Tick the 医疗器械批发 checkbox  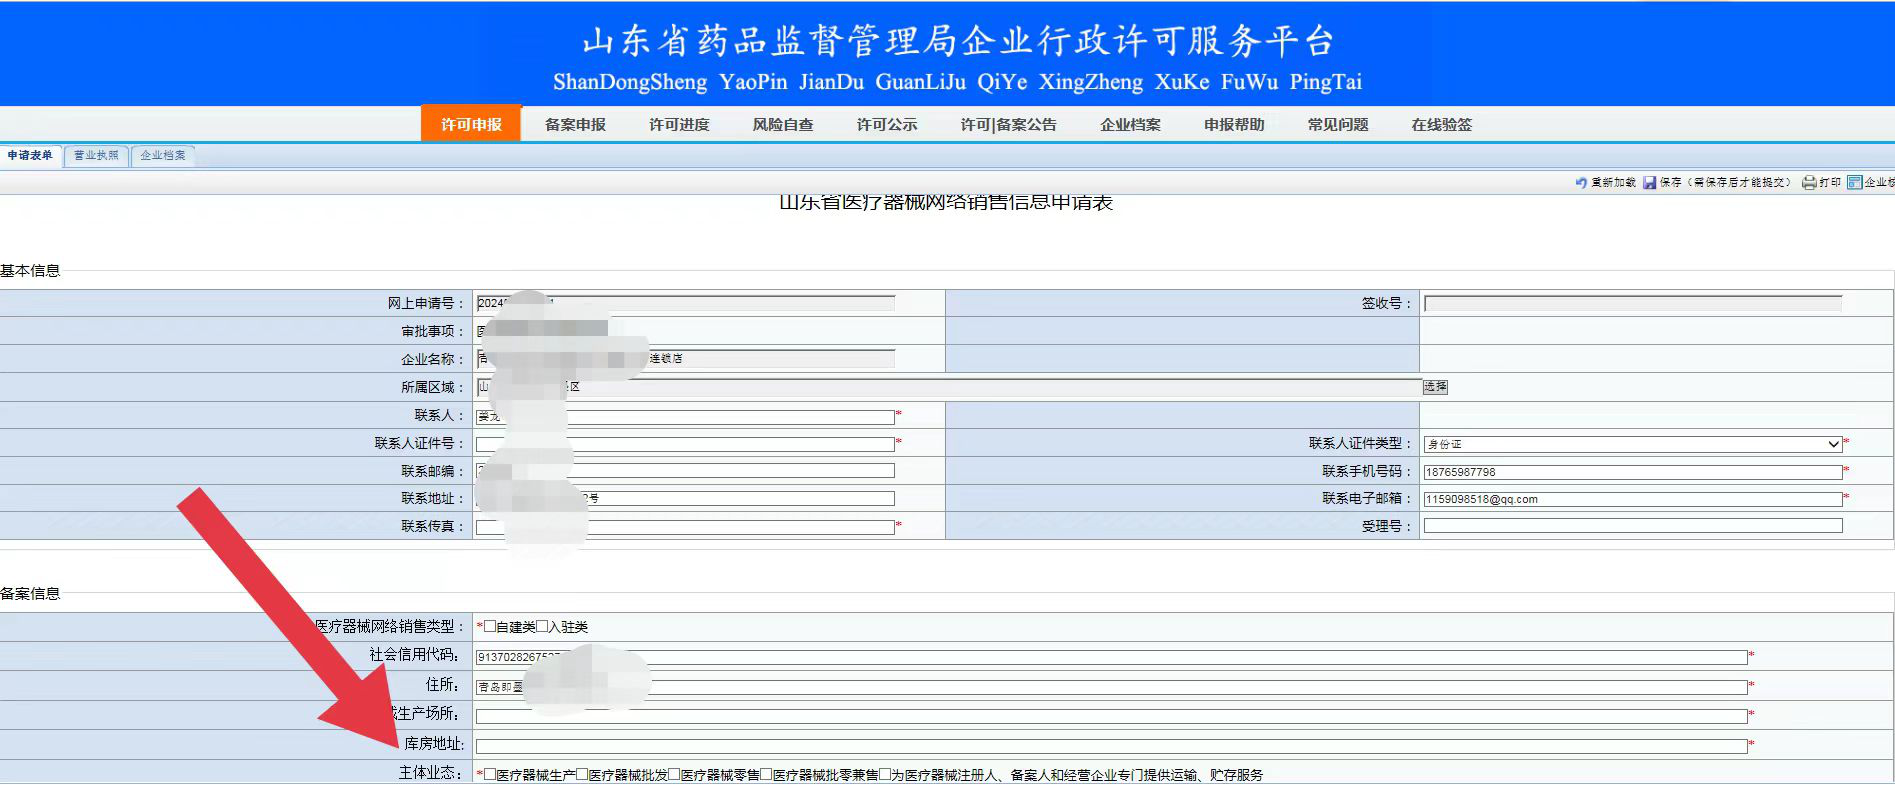582,774
